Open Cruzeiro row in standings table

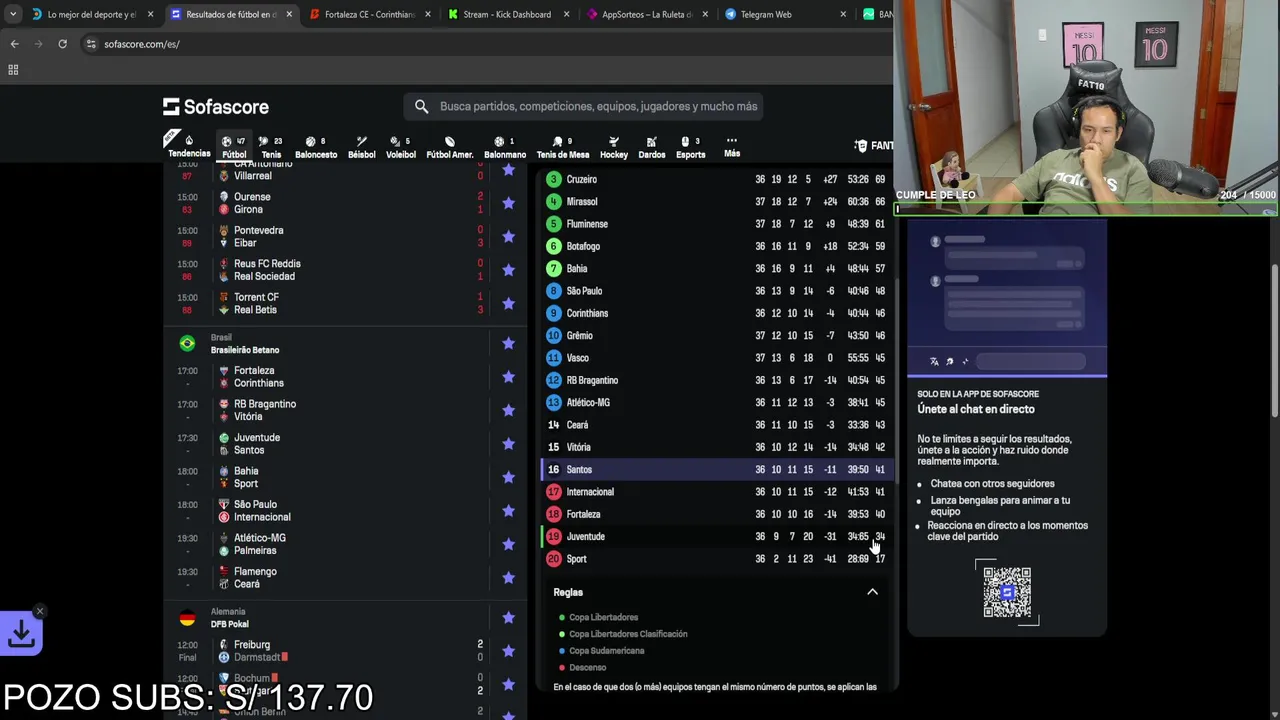click(716, 179)
